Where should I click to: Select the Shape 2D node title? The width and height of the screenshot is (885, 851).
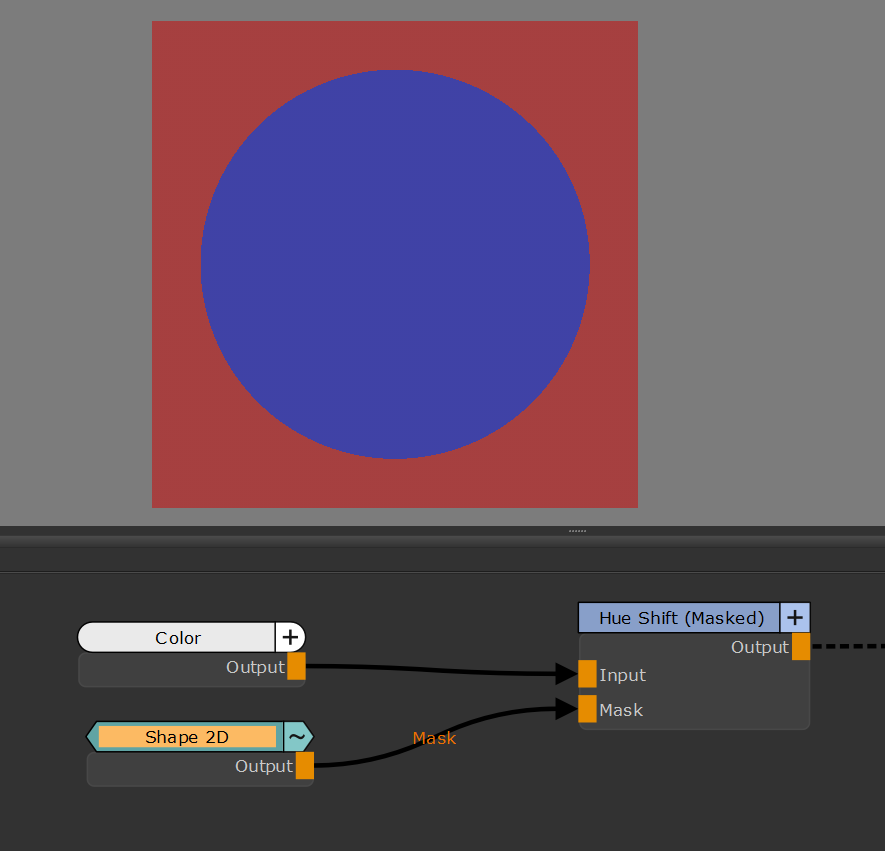(x=187, y=737)
